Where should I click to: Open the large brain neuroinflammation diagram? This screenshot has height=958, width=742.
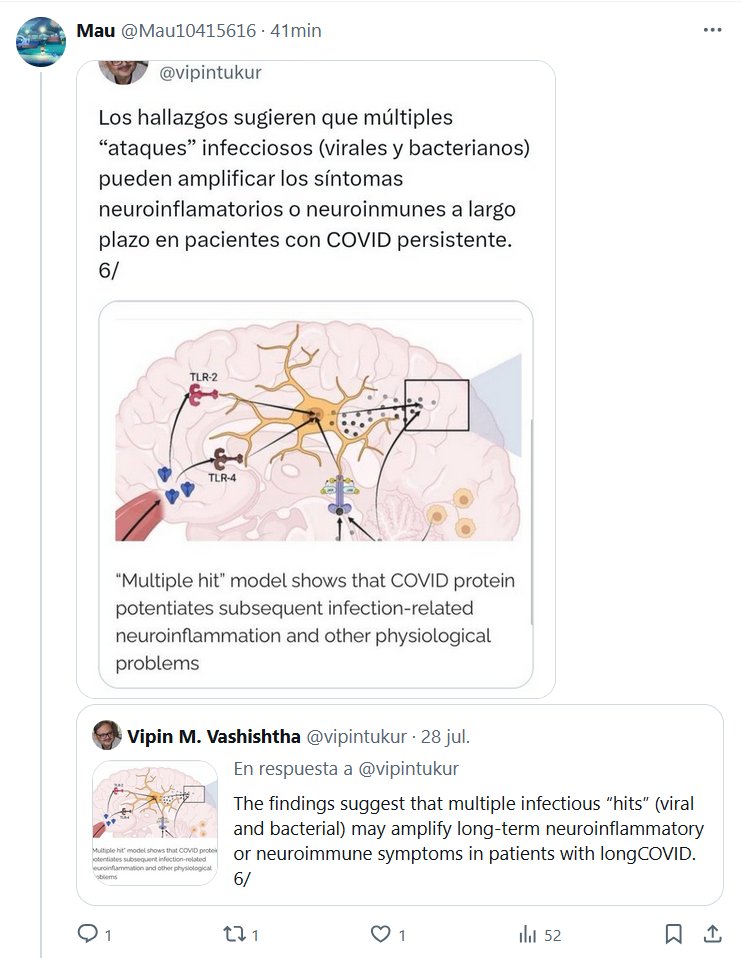[316, 429]
